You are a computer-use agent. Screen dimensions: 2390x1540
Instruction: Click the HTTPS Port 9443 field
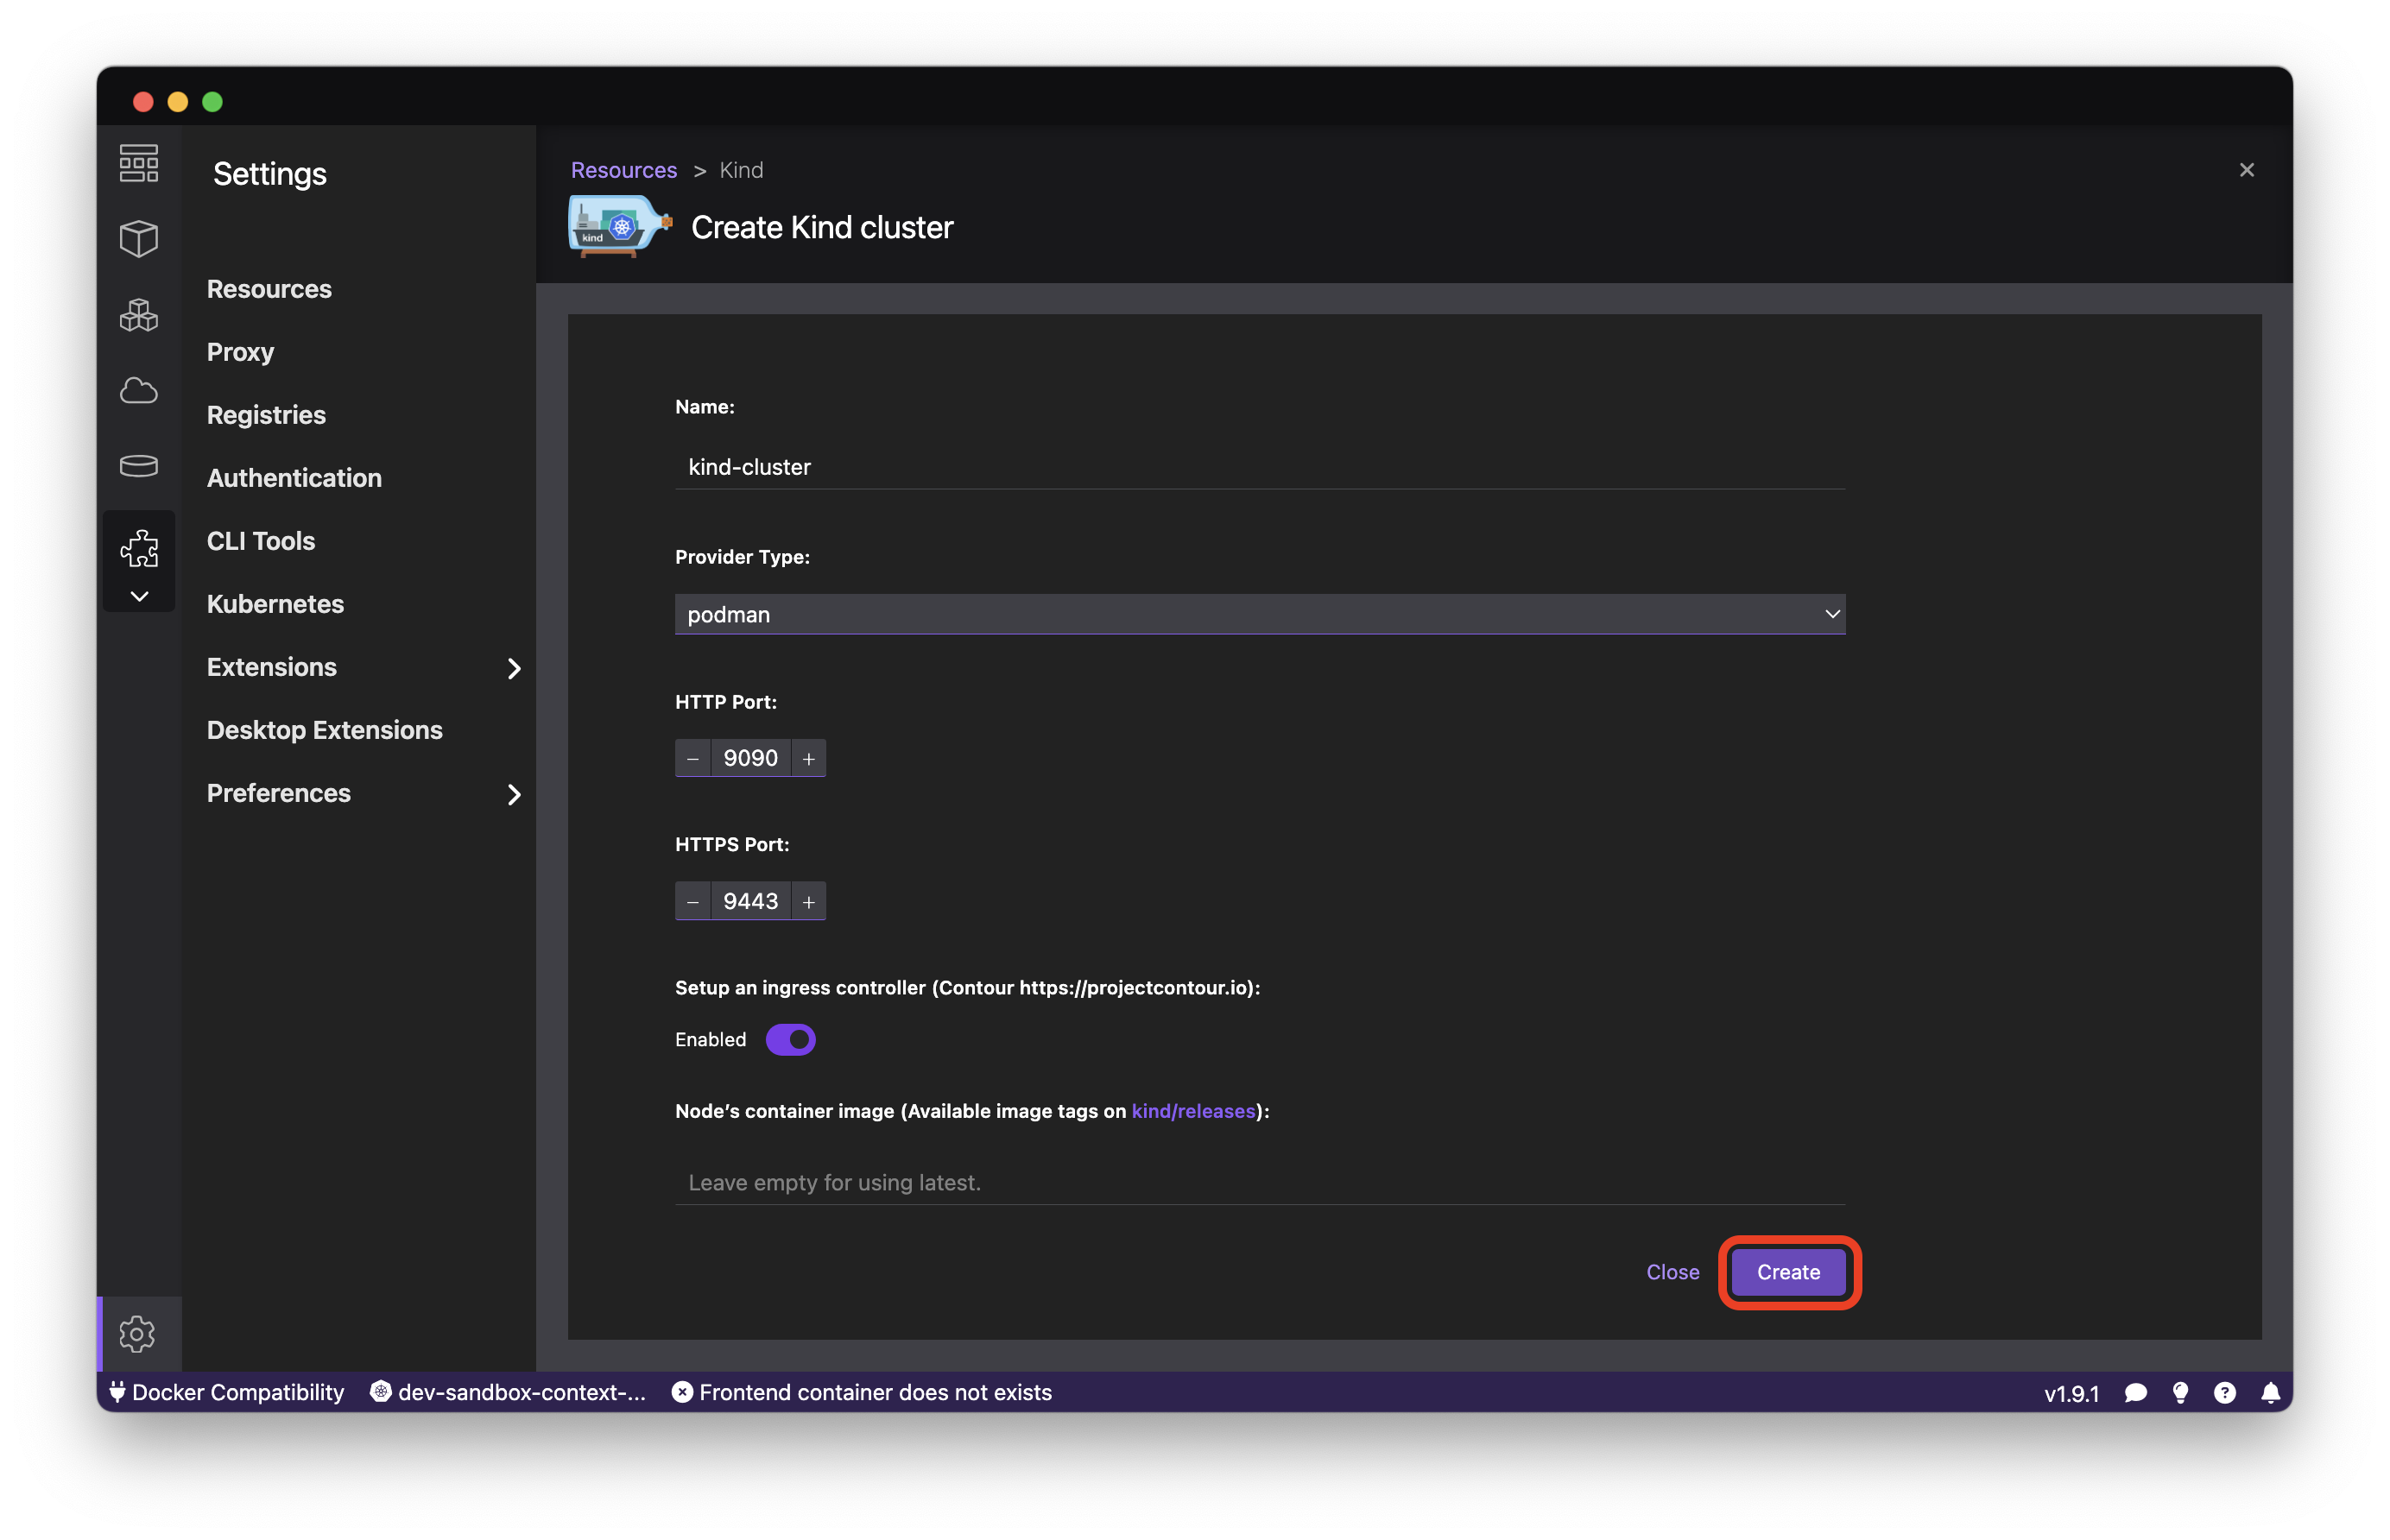click(x=751, y=901)
